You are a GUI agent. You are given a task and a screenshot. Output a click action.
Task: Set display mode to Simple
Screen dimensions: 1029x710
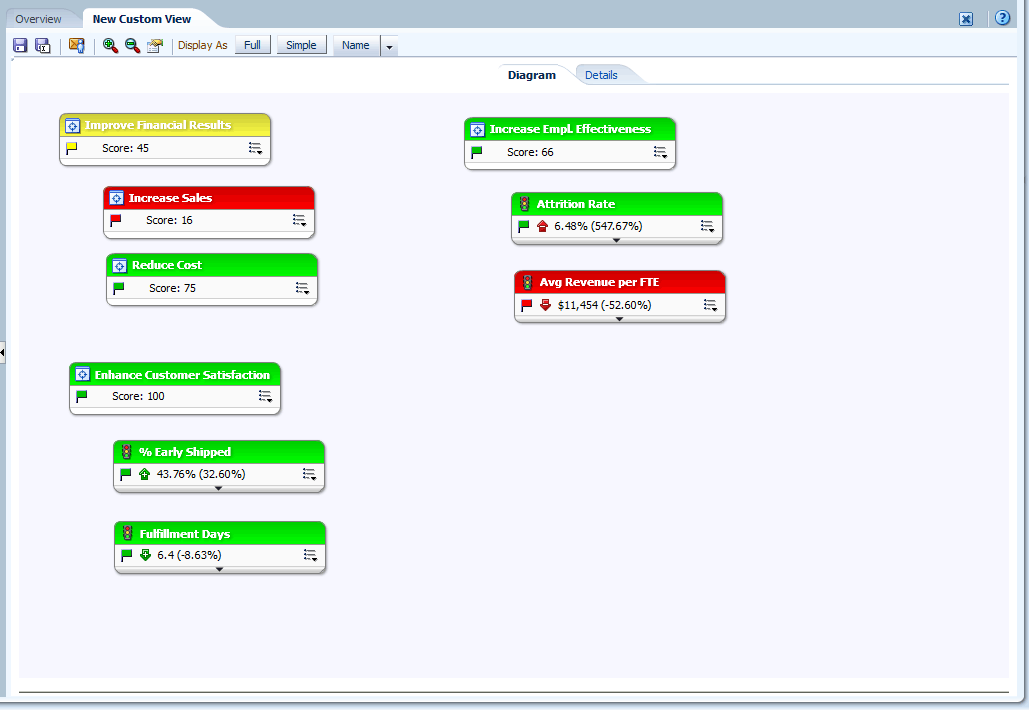pyautogui.click(x=301, y=45)
